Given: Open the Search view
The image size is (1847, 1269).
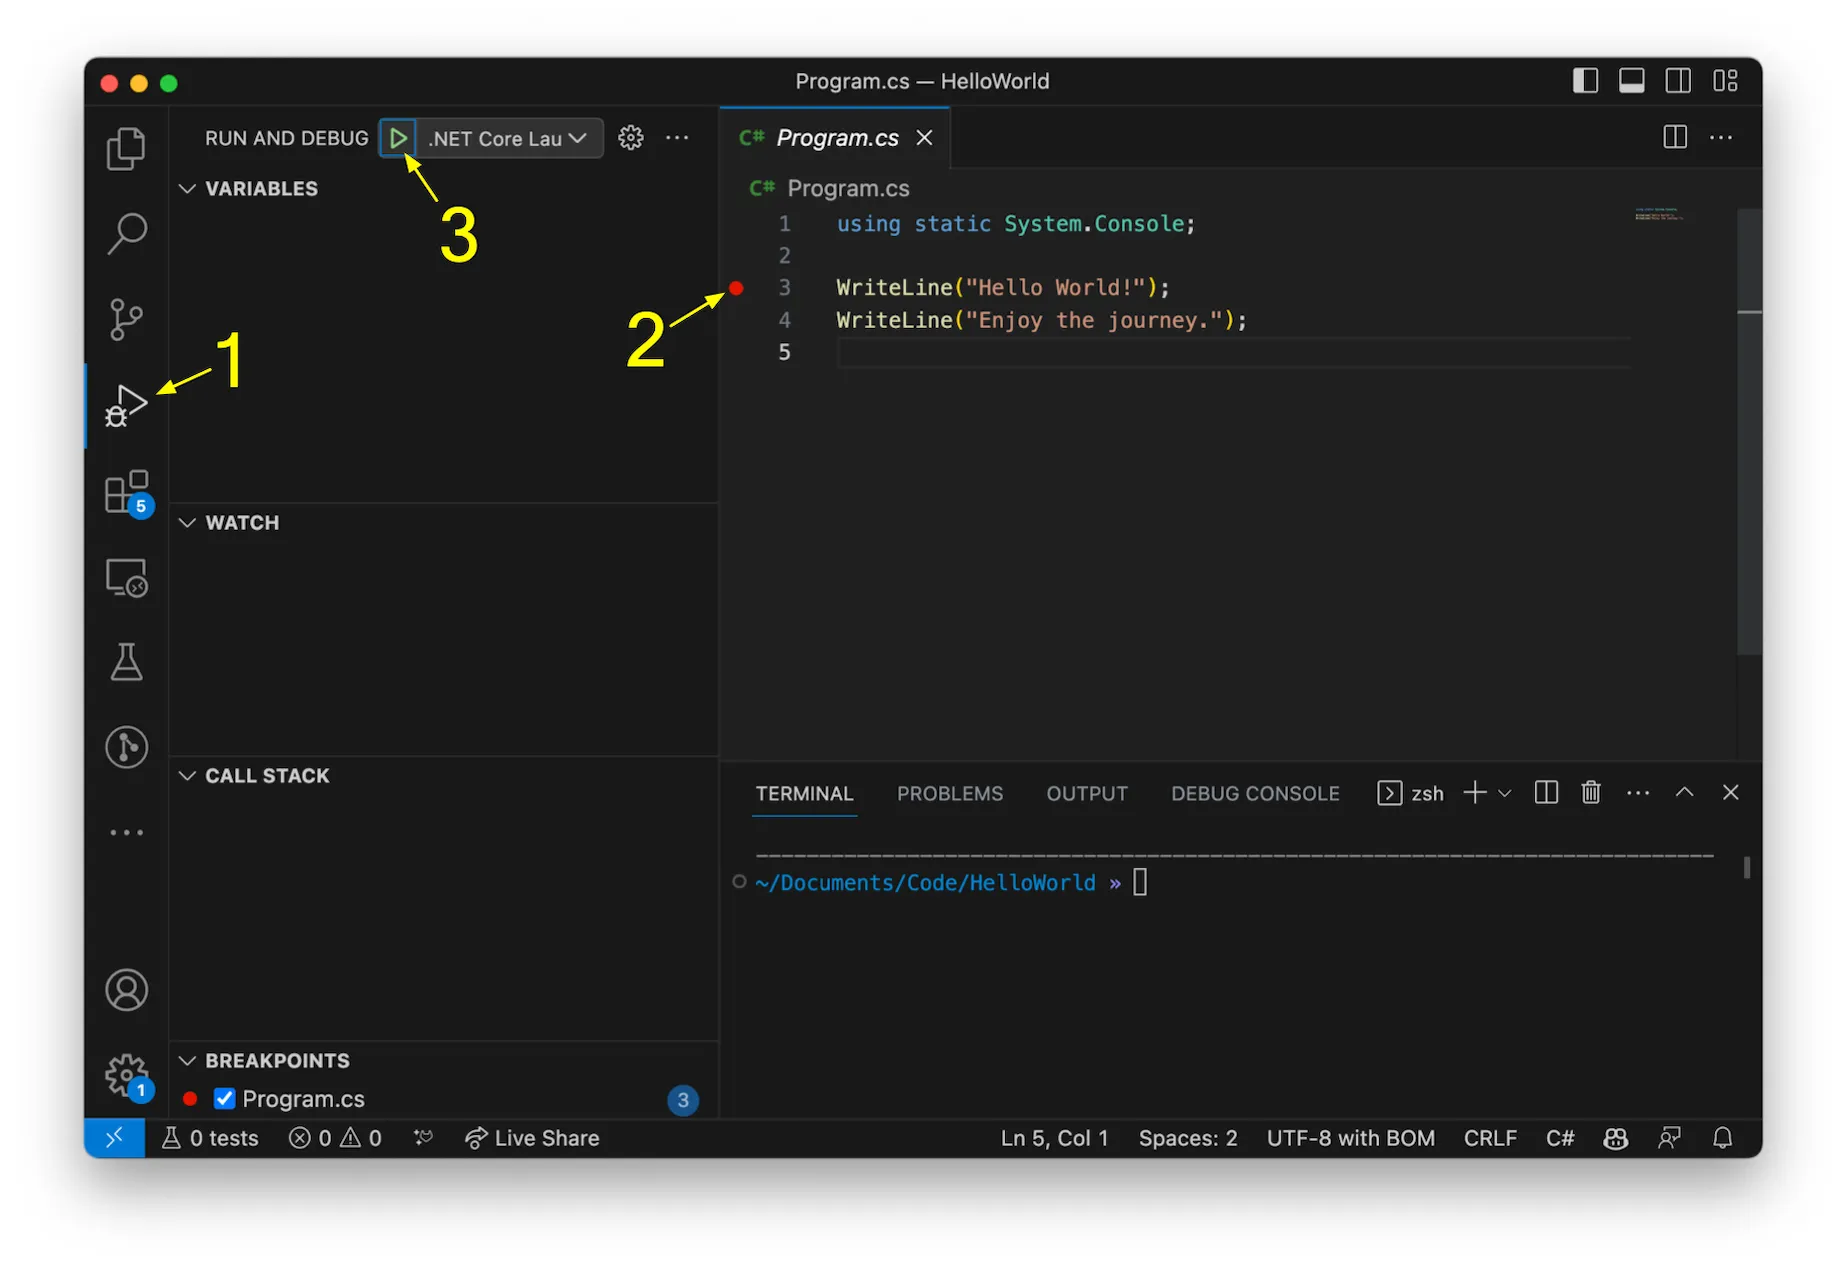Looking at the screenshot, I should pyautogui.click(x=126, y=234).
